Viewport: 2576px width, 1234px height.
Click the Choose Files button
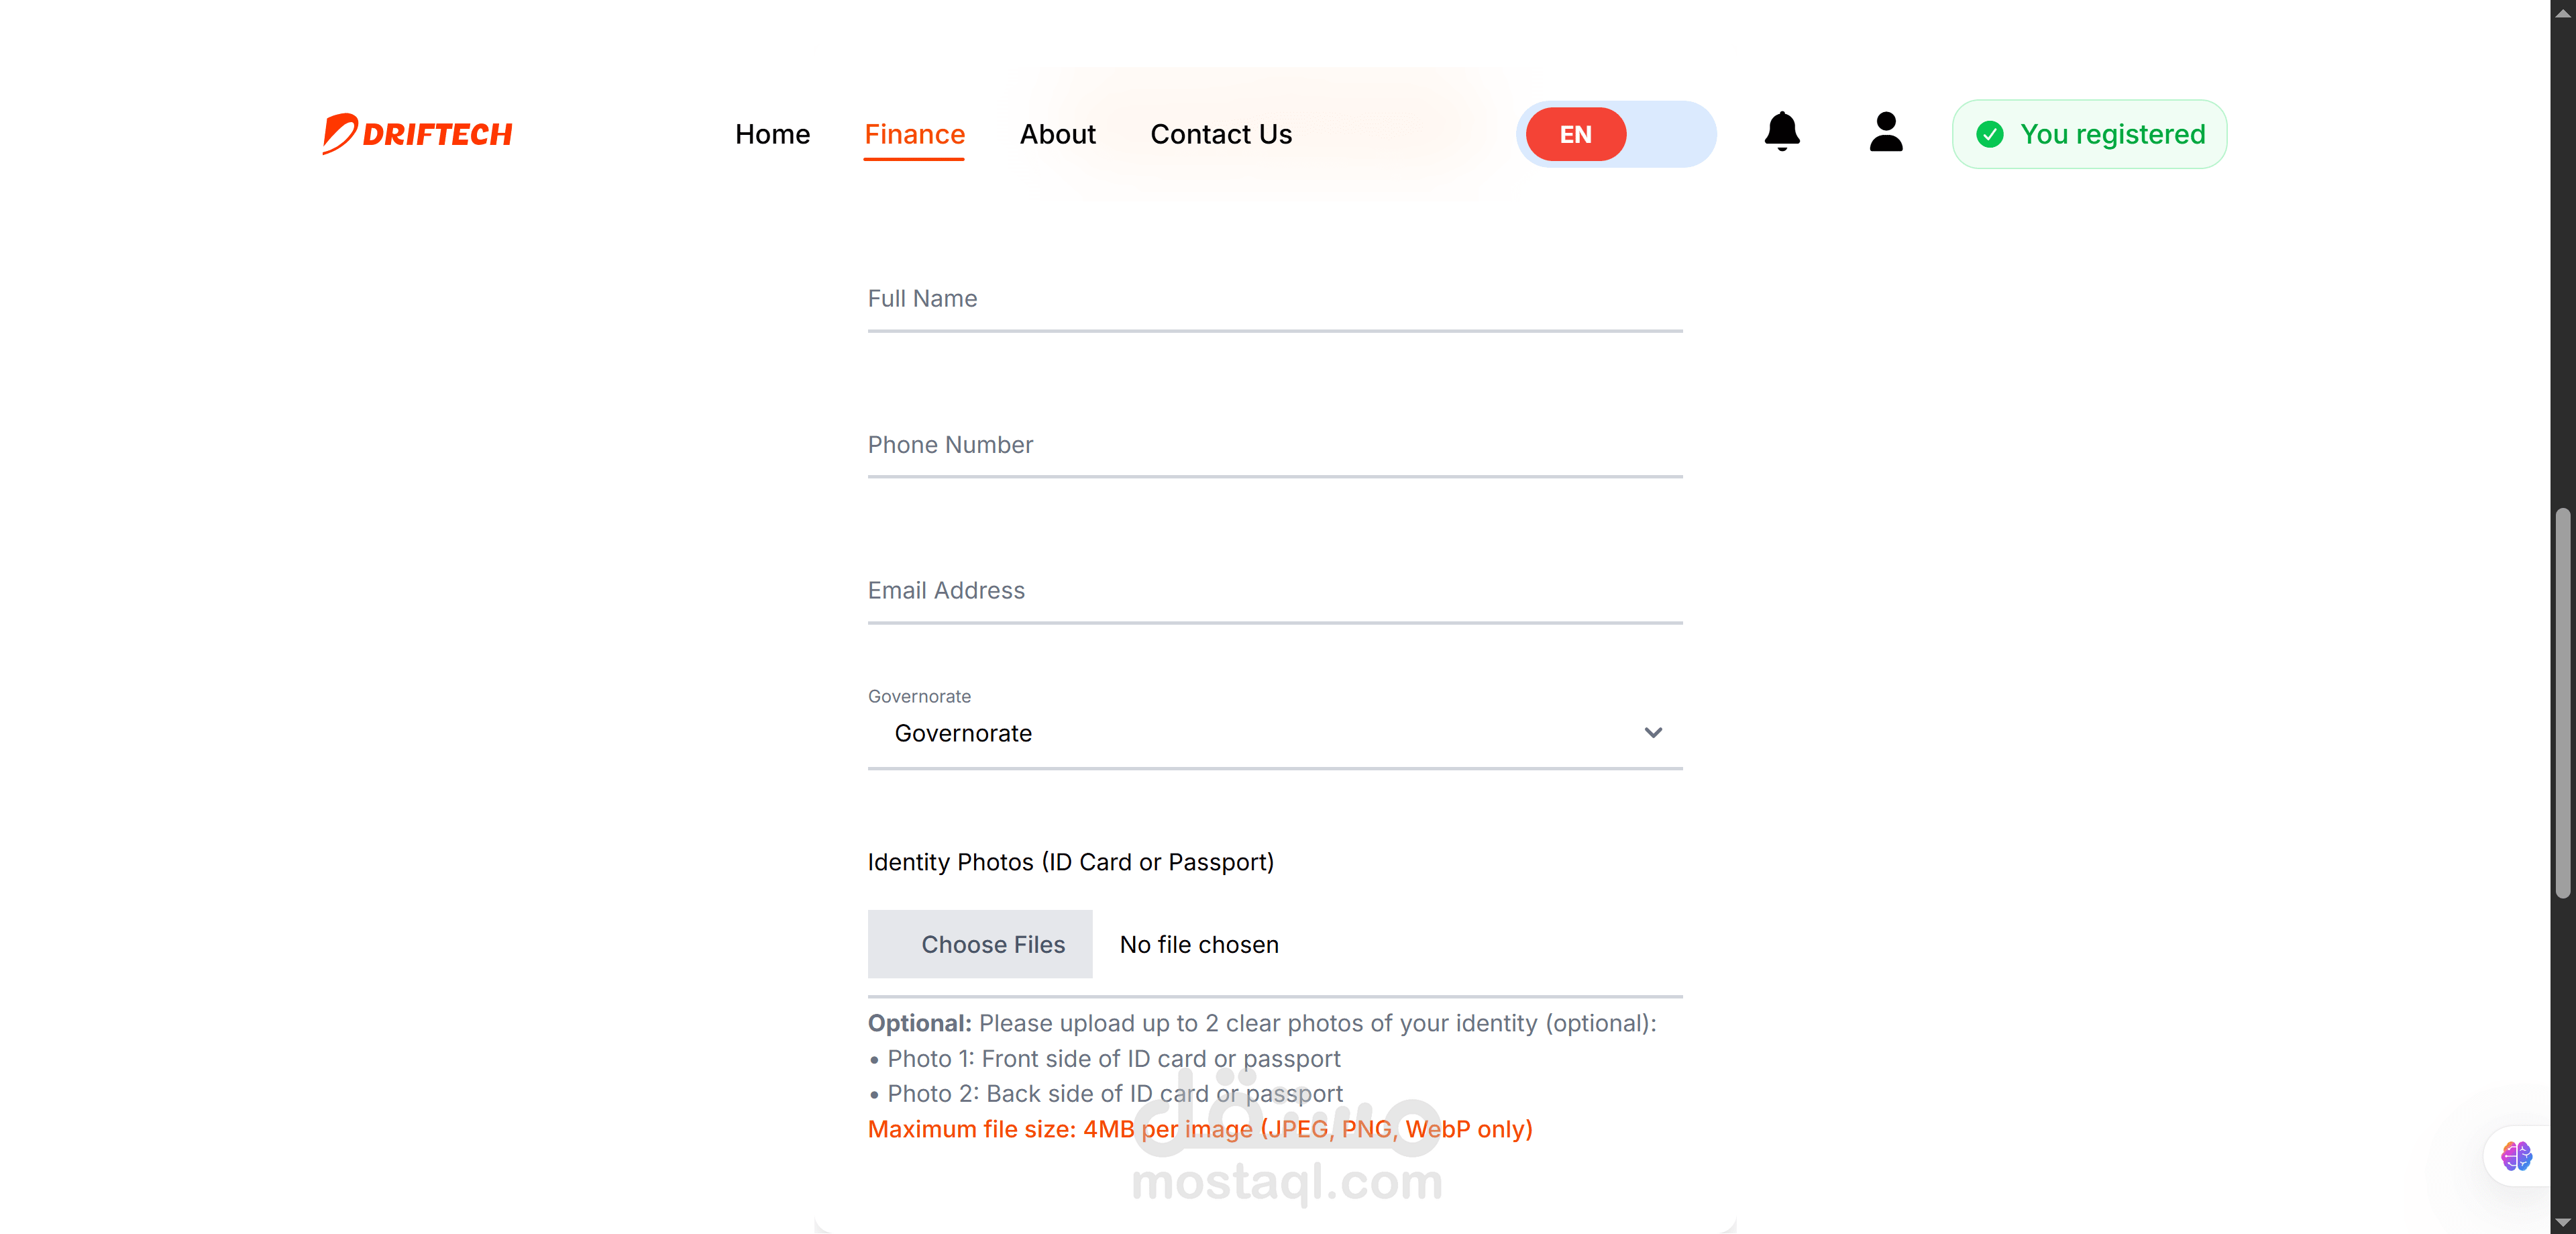click(x=979, y=944)
